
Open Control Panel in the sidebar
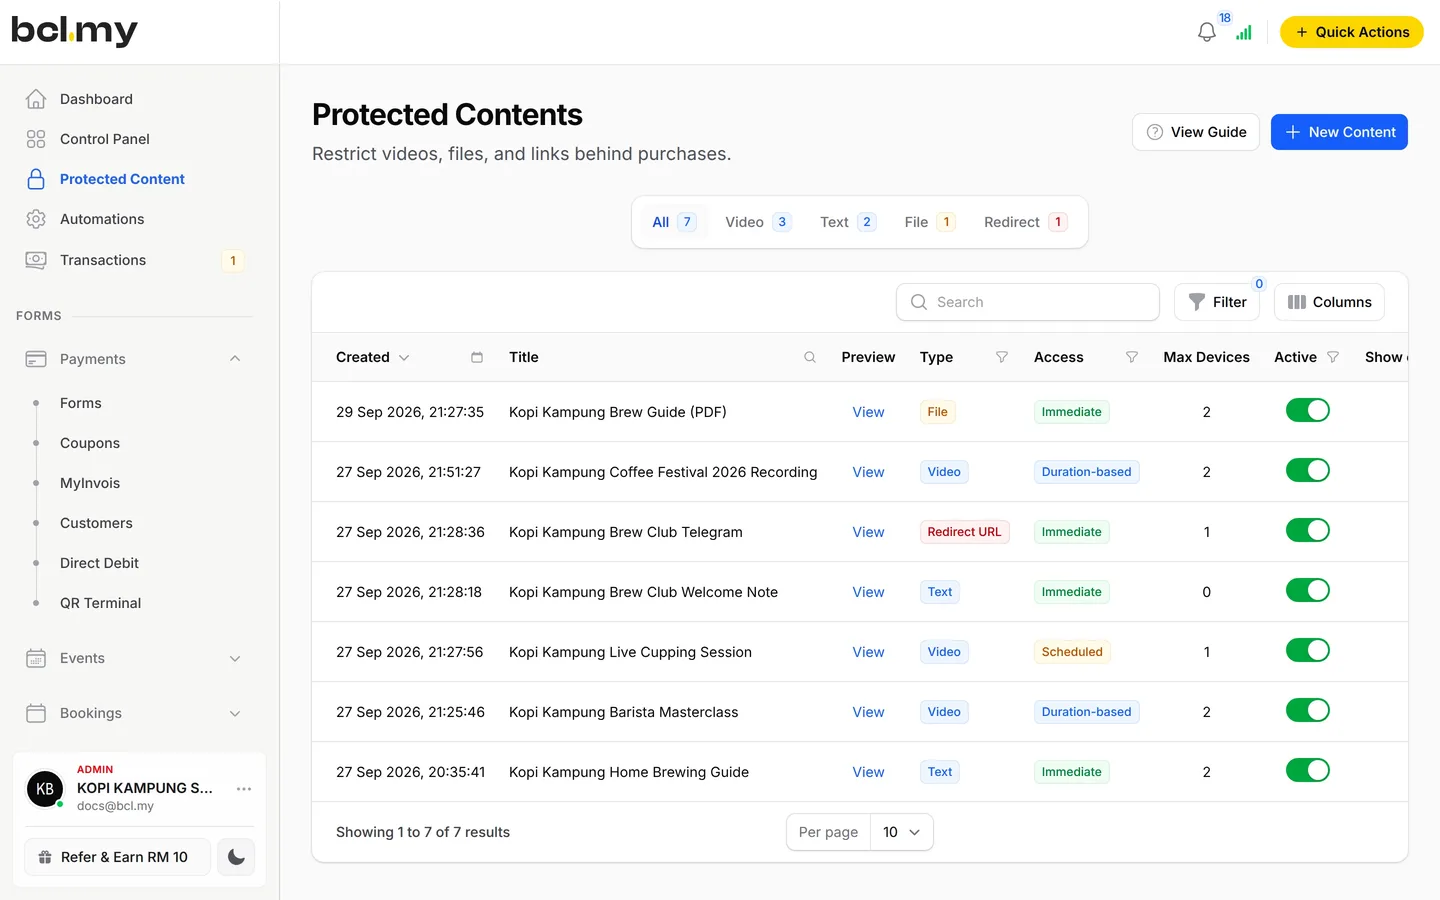point(105,139)
